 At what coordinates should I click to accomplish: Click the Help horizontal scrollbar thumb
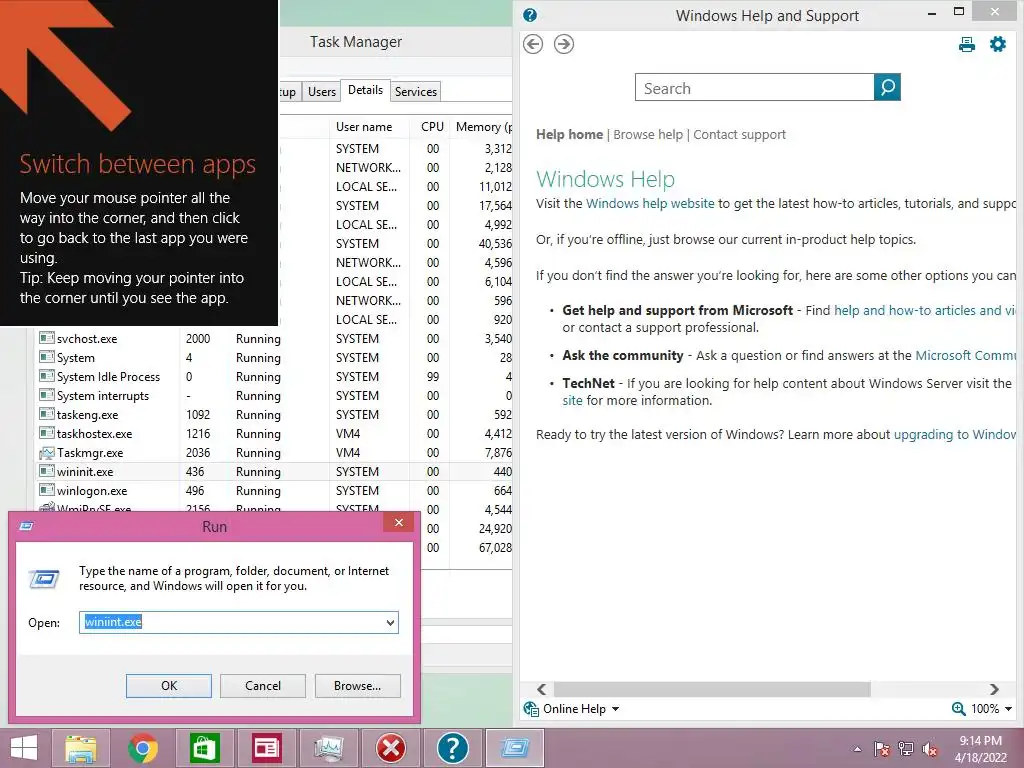pos(712,689)
